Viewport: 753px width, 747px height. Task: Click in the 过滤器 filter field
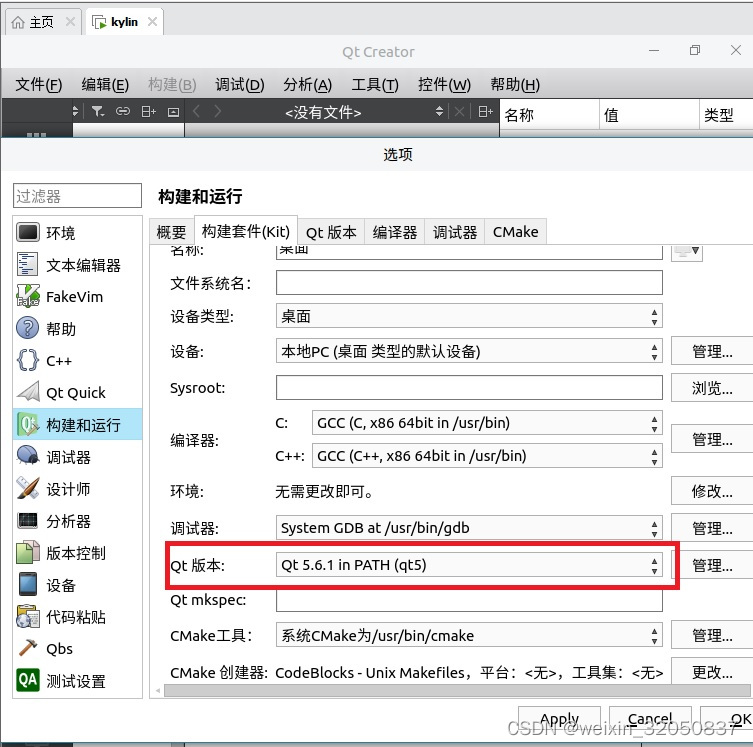point(77,195)
